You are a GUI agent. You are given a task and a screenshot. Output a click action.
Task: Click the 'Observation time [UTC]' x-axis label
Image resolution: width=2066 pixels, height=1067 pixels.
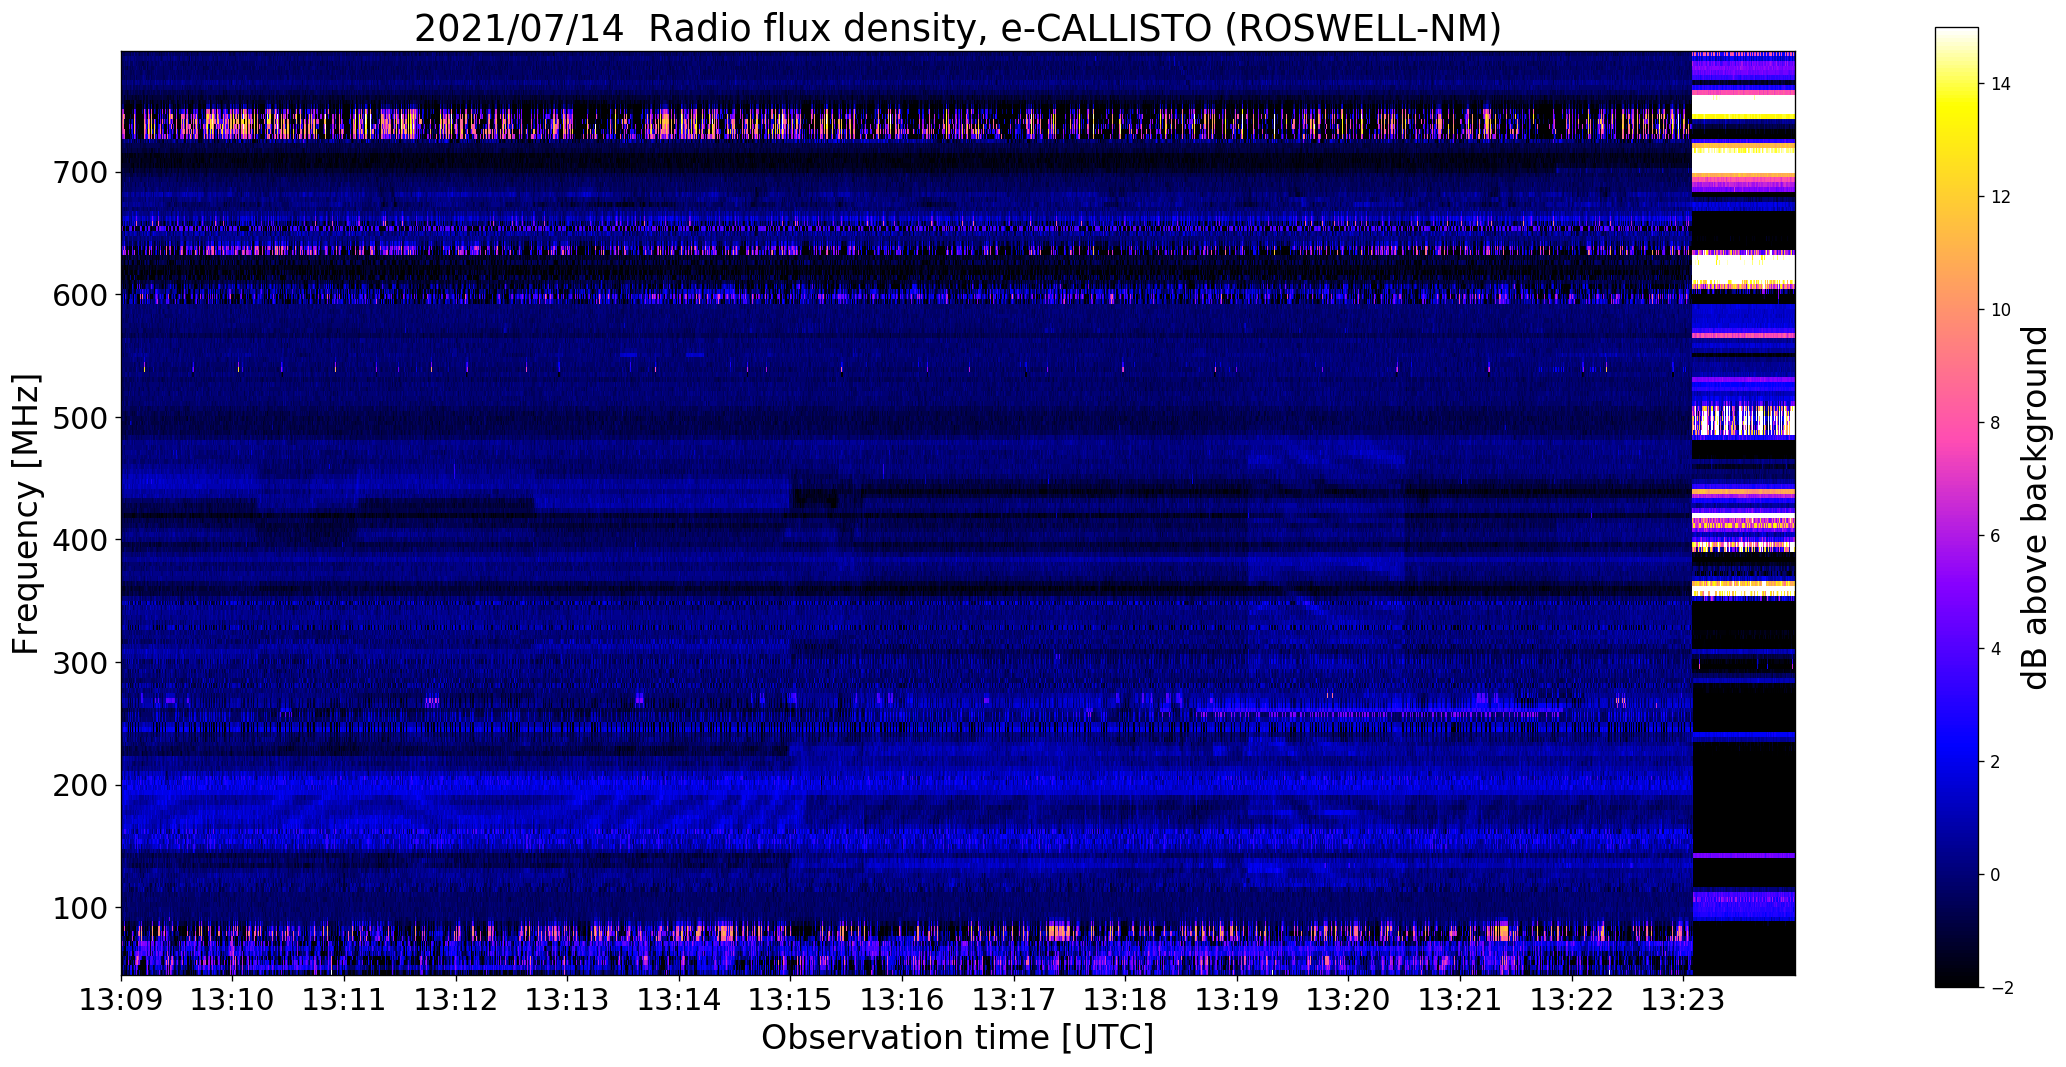pos(957,1038)
